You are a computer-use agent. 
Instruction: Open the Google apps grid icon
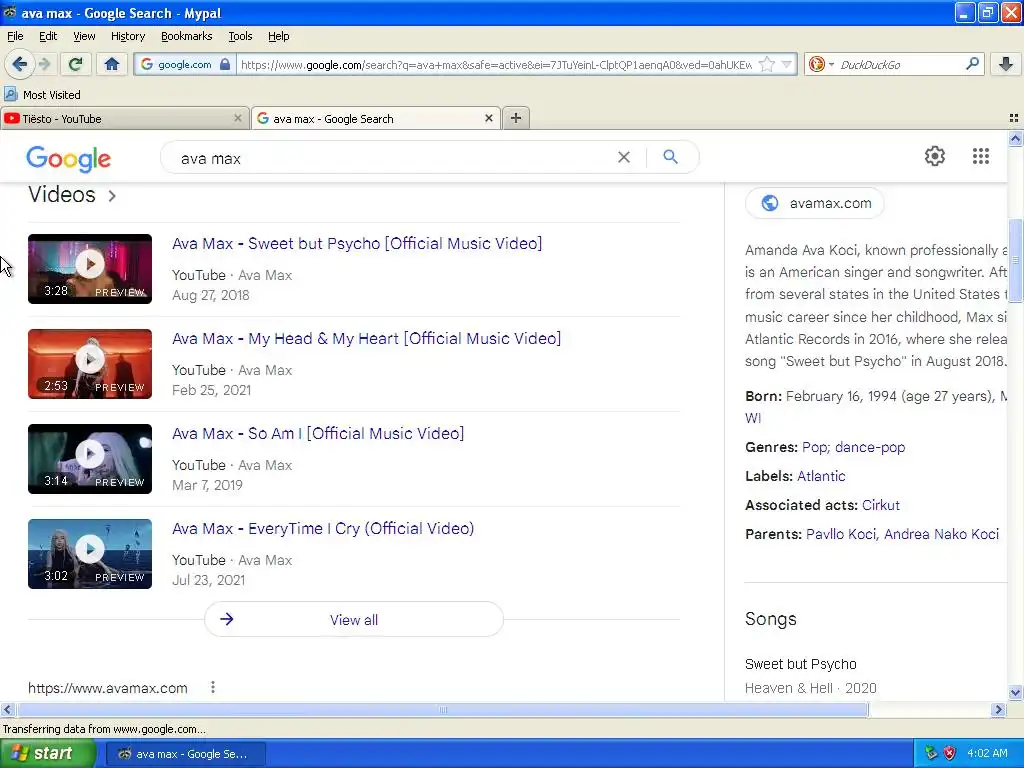[x=981, y=156]
